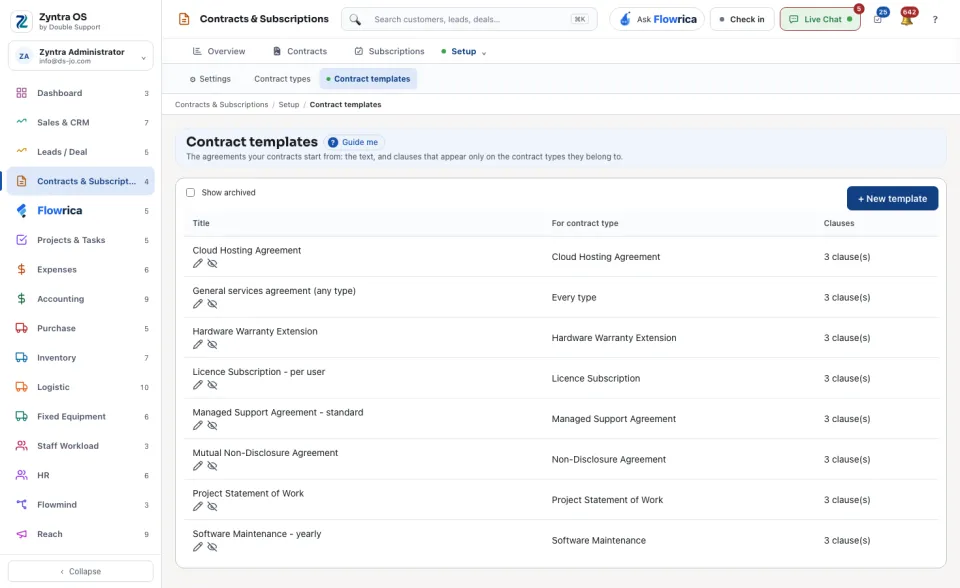Hide Mutual Non-Disclosure Agreement template
The image size is (960, 588).
click(x=212, y=466)
